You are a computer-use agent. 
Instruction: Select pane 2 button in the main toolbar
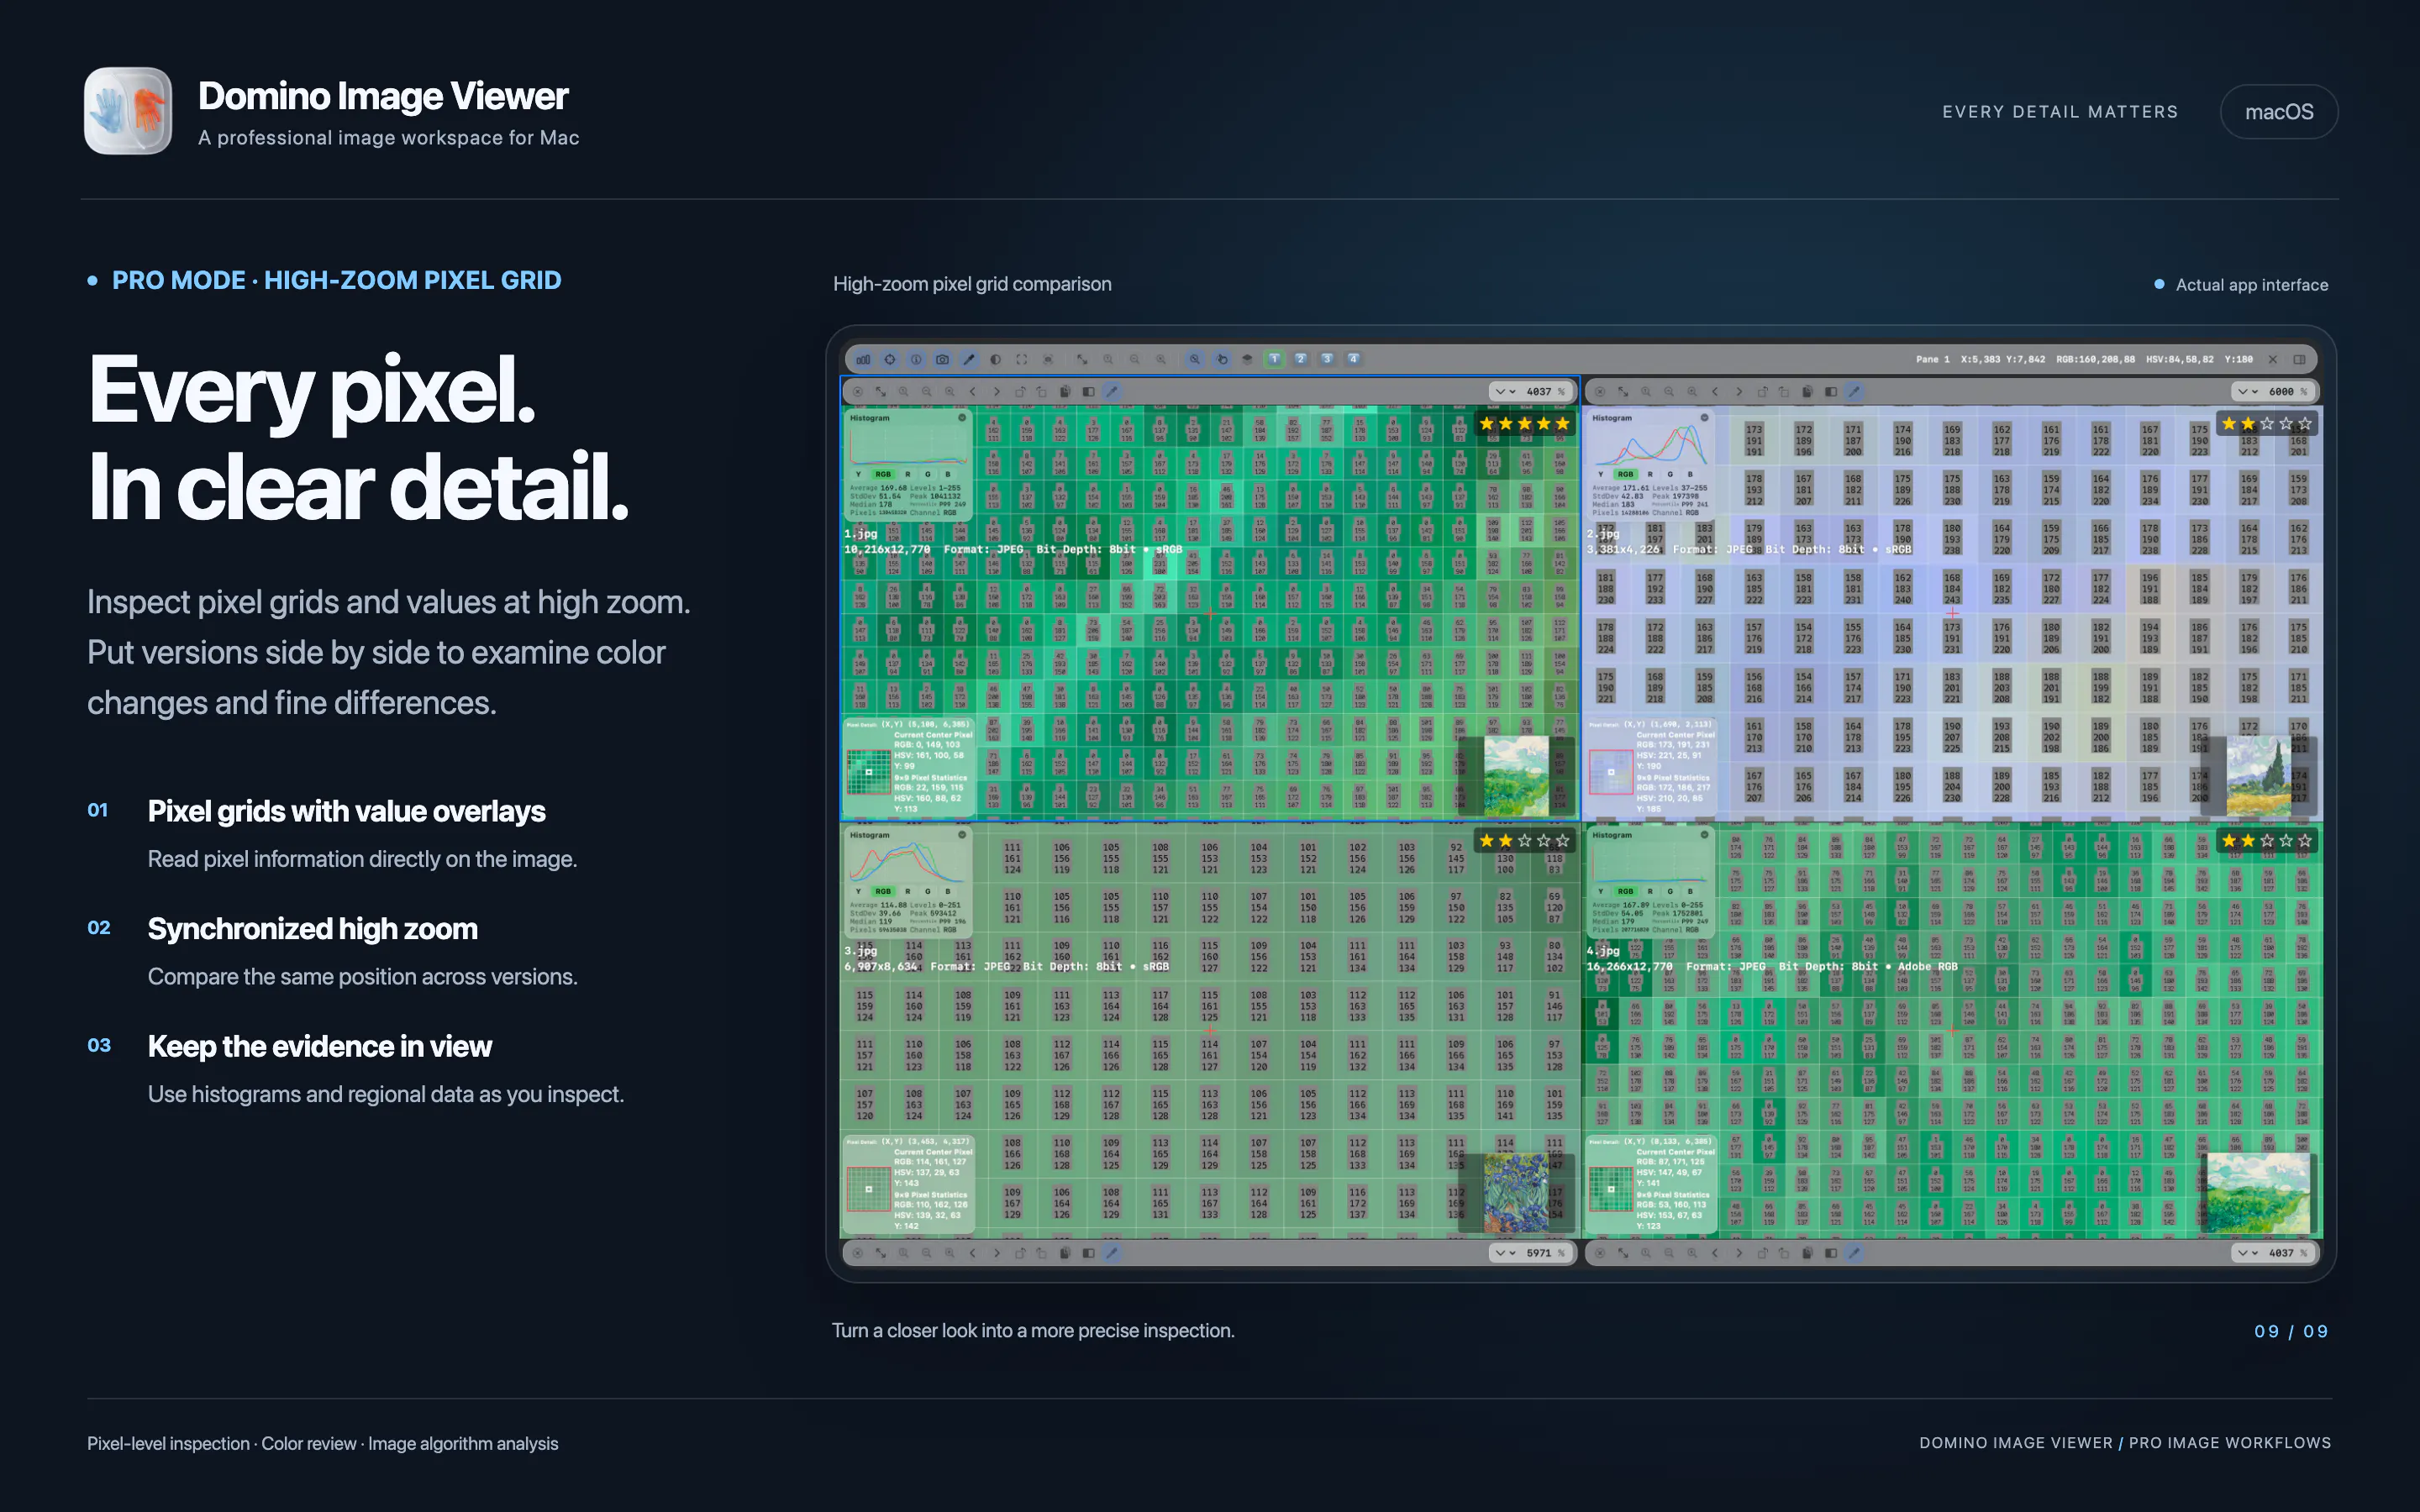(1300, 359)
